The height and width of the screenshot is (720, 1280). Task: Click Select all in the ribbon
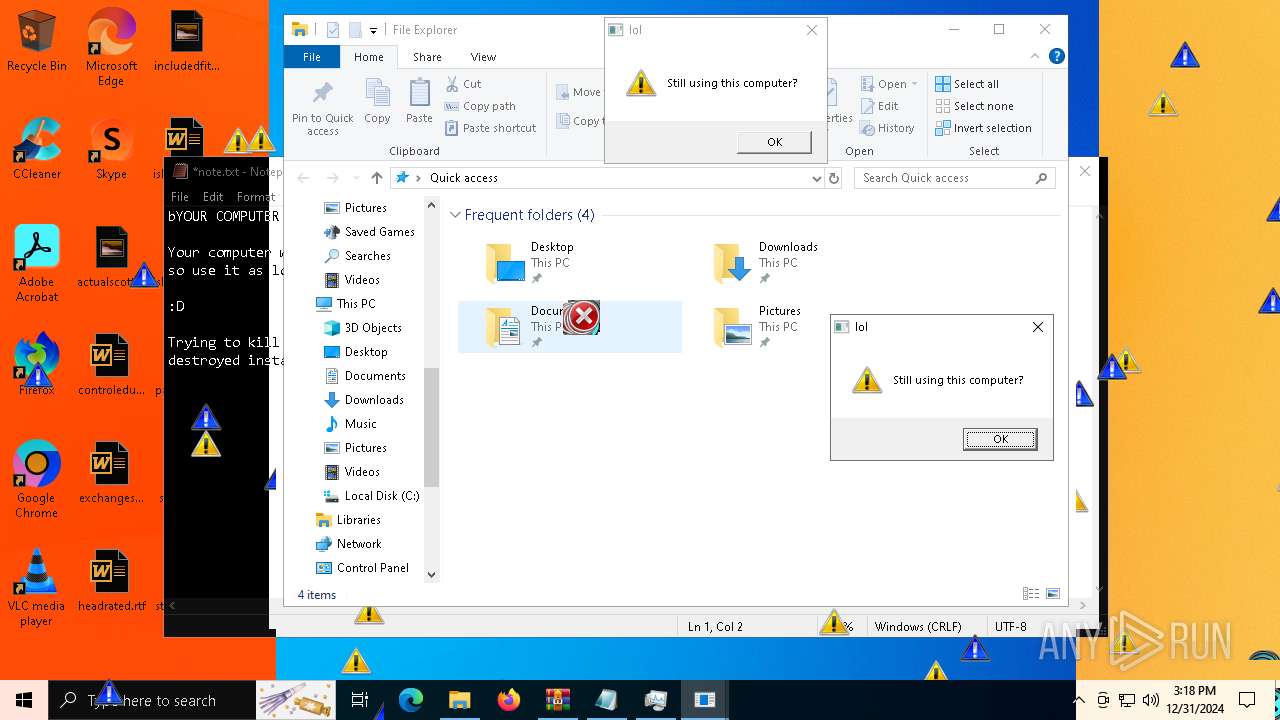click(967, 84)
